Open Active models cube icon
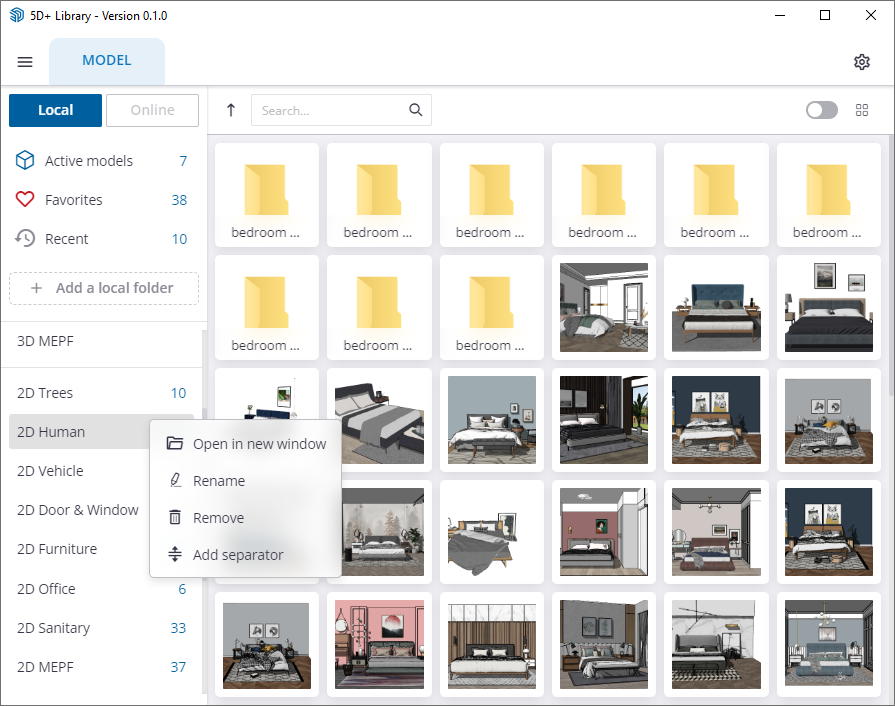 [x=25, y=161]
